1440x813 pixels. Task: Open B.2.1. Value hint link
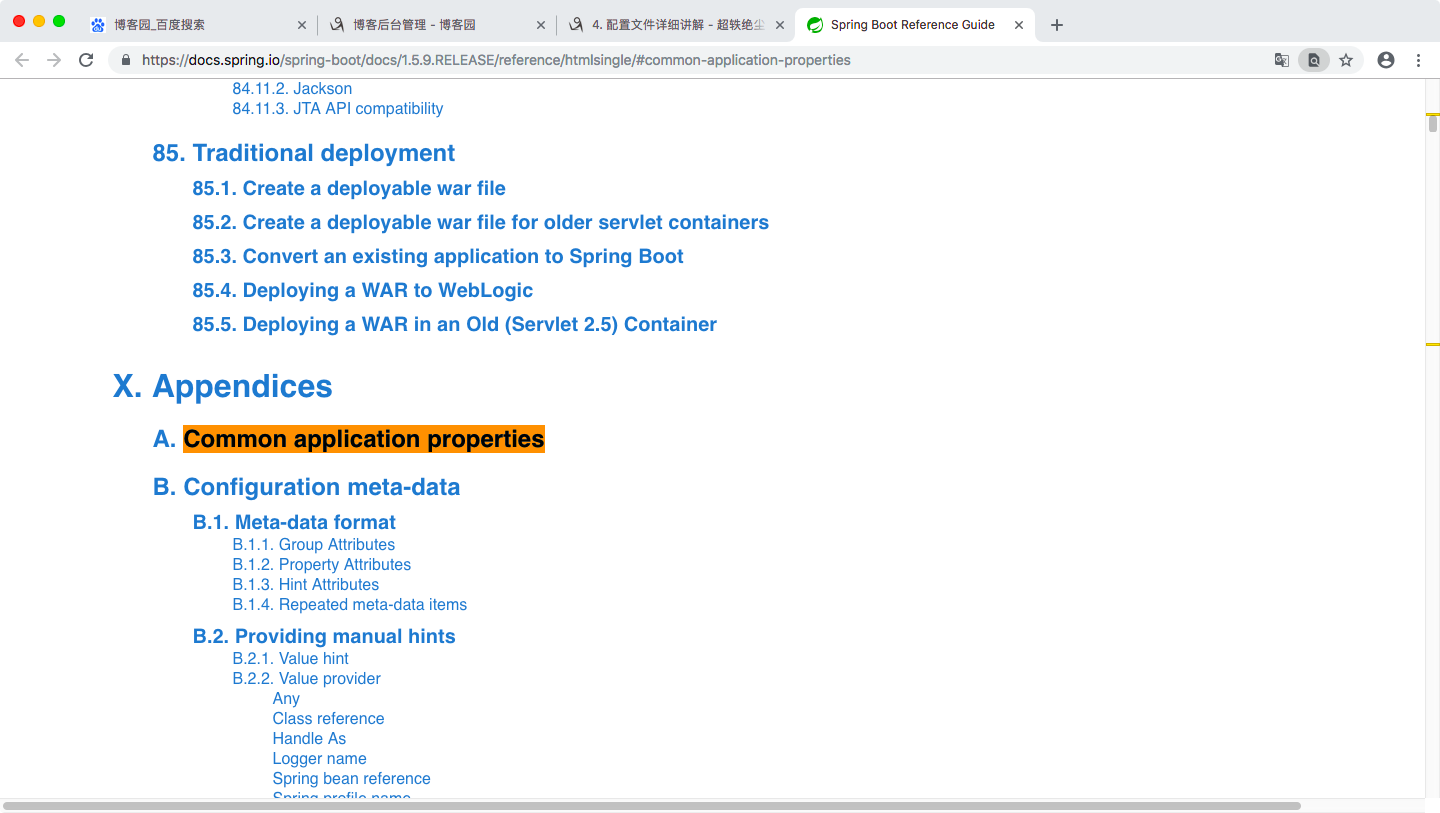pyautogui.click(x=291, y=659)
